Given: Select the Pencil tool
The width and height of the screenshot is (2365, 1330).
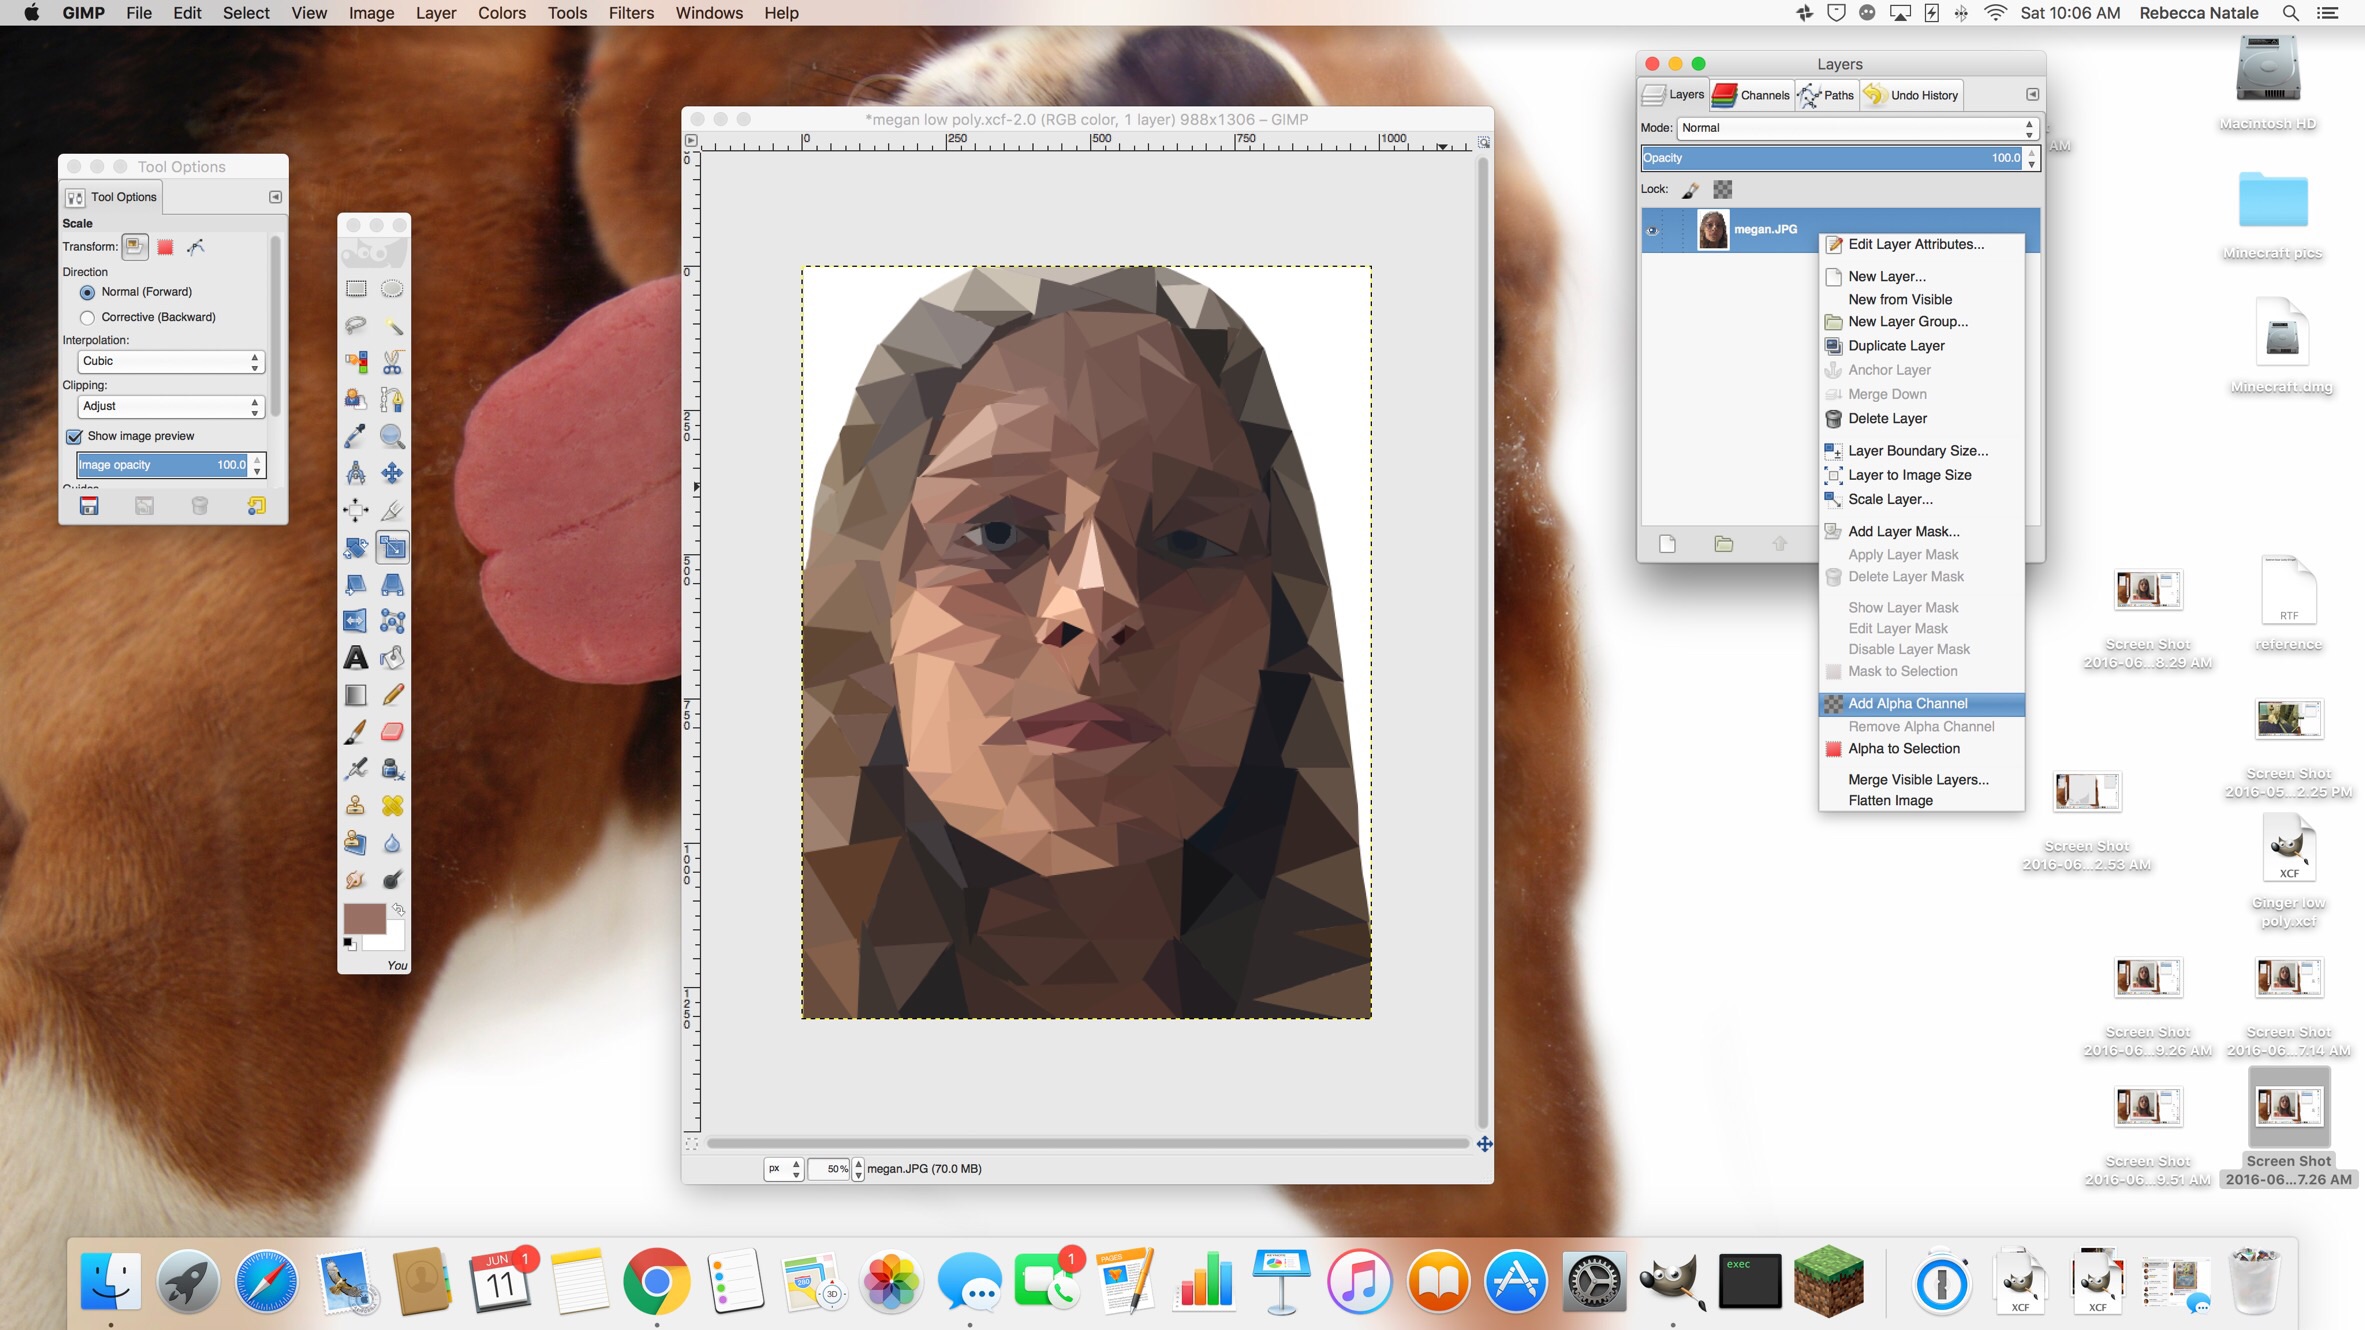Looking at the screenshot, I should [392, 695].
